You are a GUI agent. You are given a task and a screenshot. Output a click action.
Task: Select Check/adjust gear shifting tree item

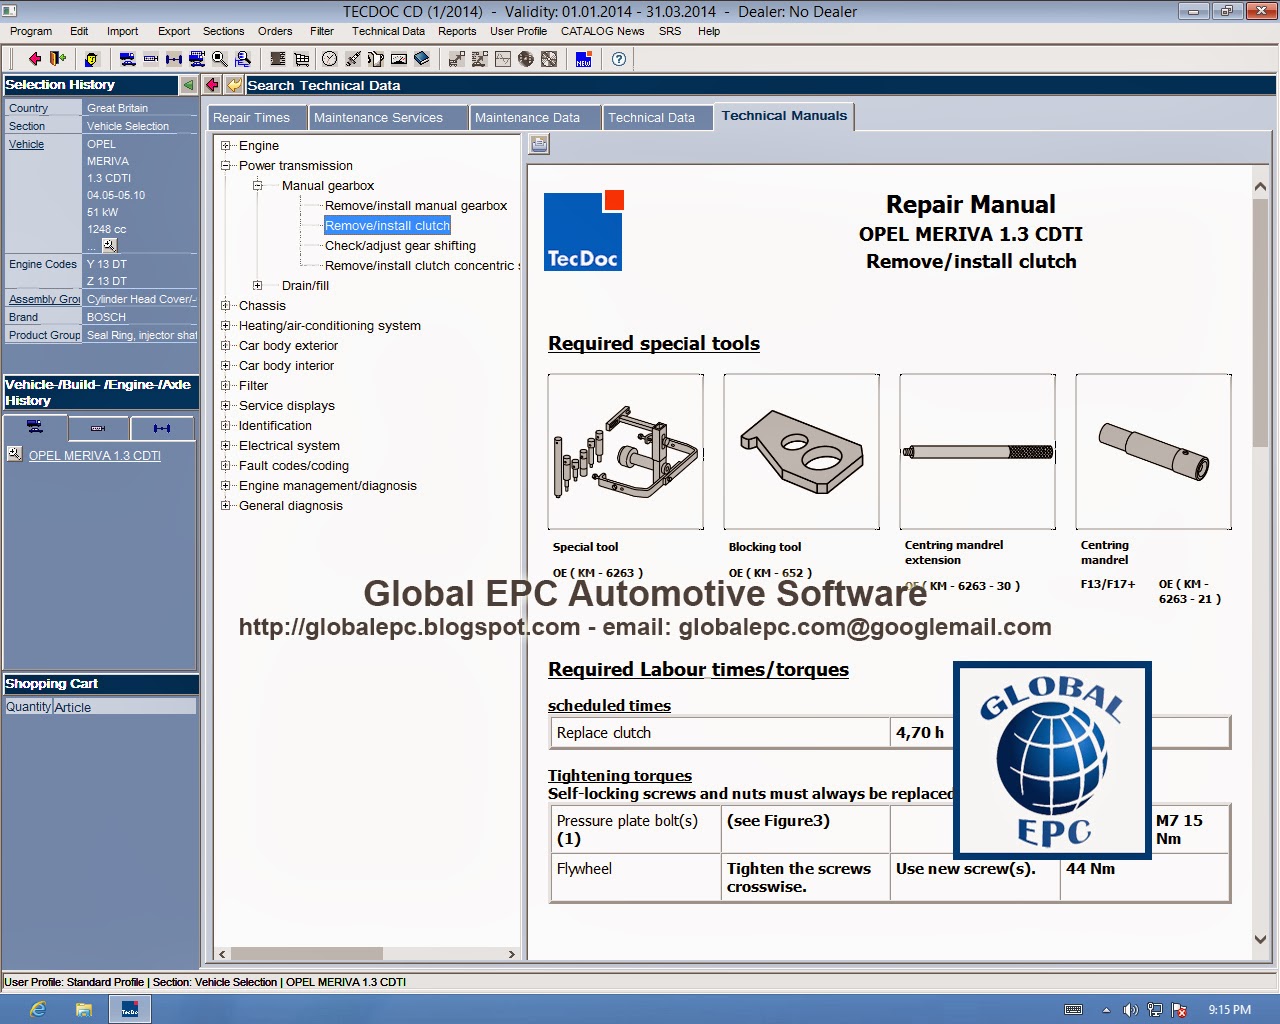click(400, 246)
